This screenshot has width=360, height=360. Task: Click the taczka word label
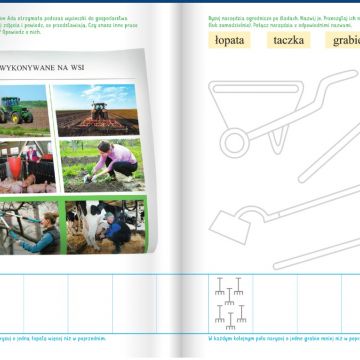[x=288, y=40]
